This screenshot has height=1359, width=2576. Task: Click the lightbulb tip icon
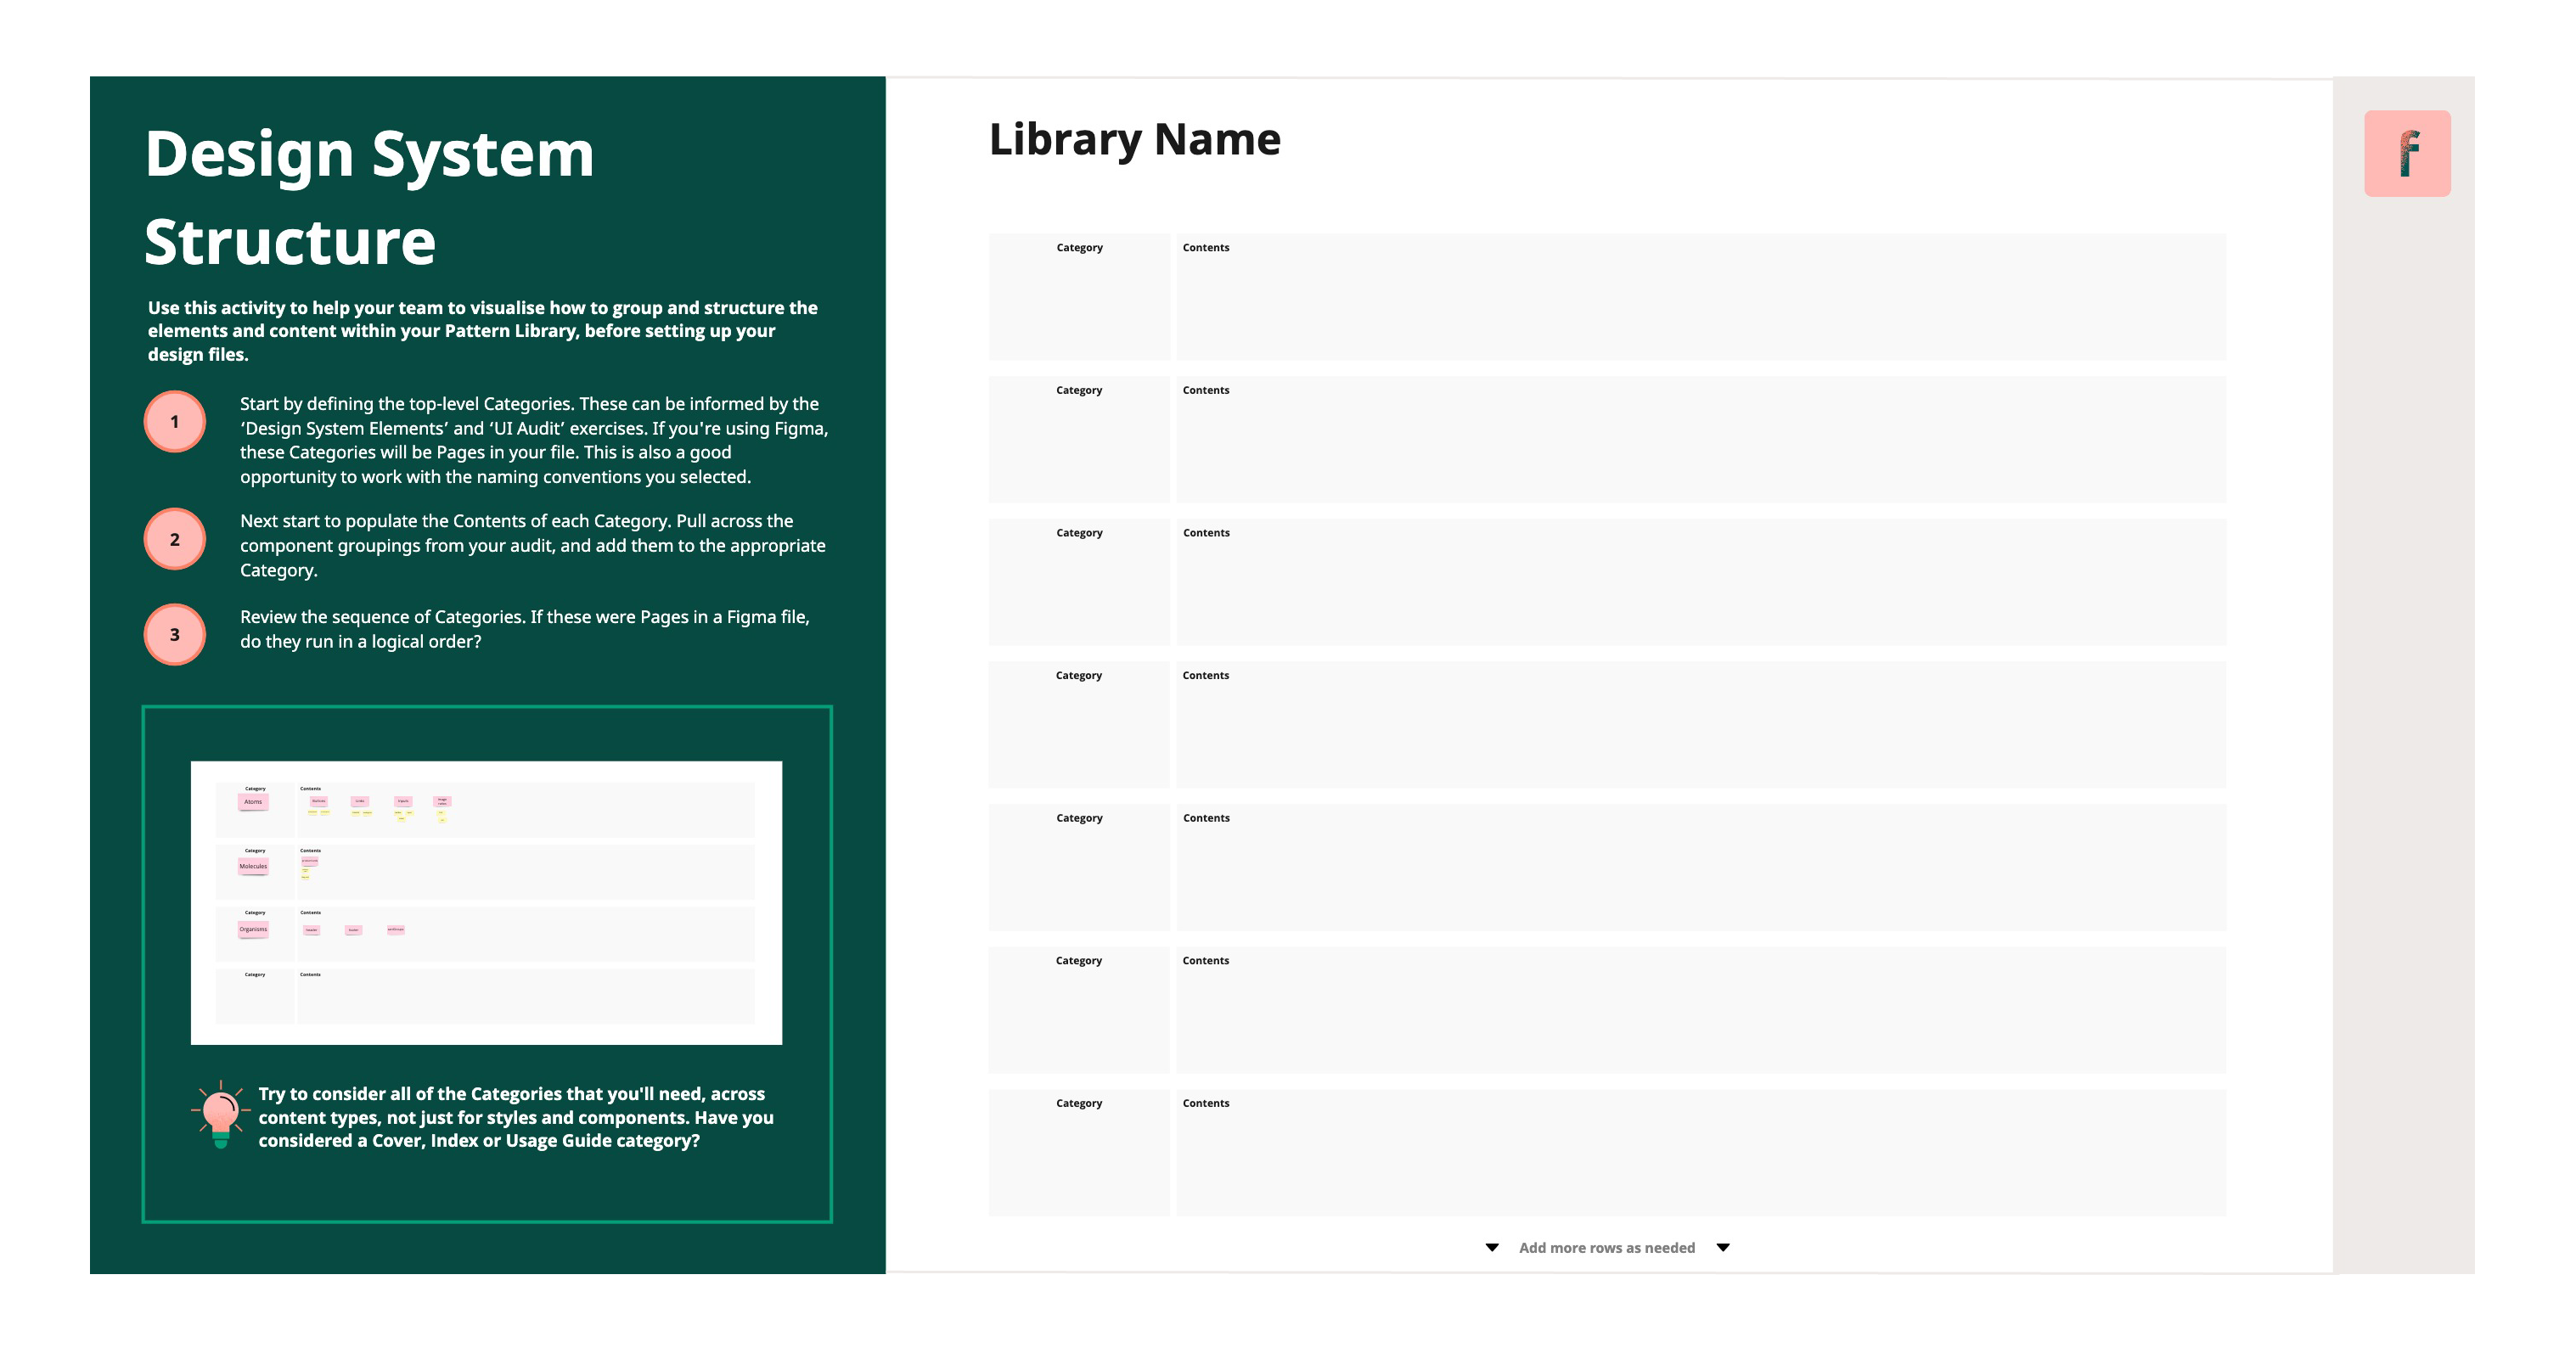point(220,1114)
